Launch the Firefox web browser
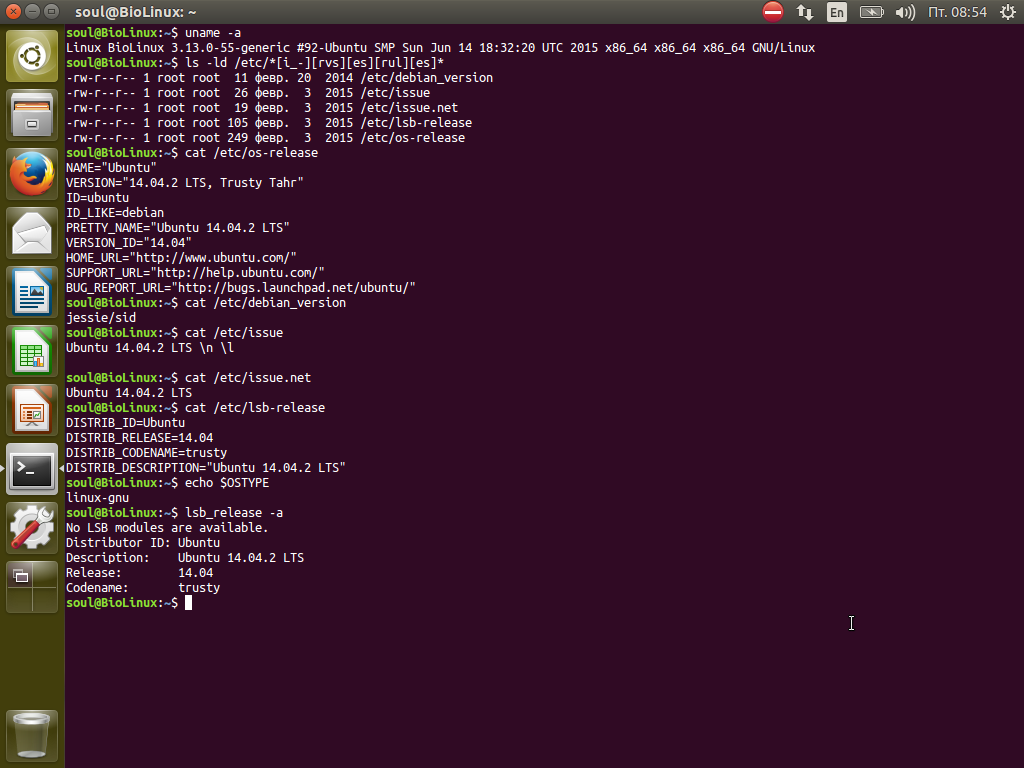The height and width of the screenshot is (768, 1024). (32, 174)
